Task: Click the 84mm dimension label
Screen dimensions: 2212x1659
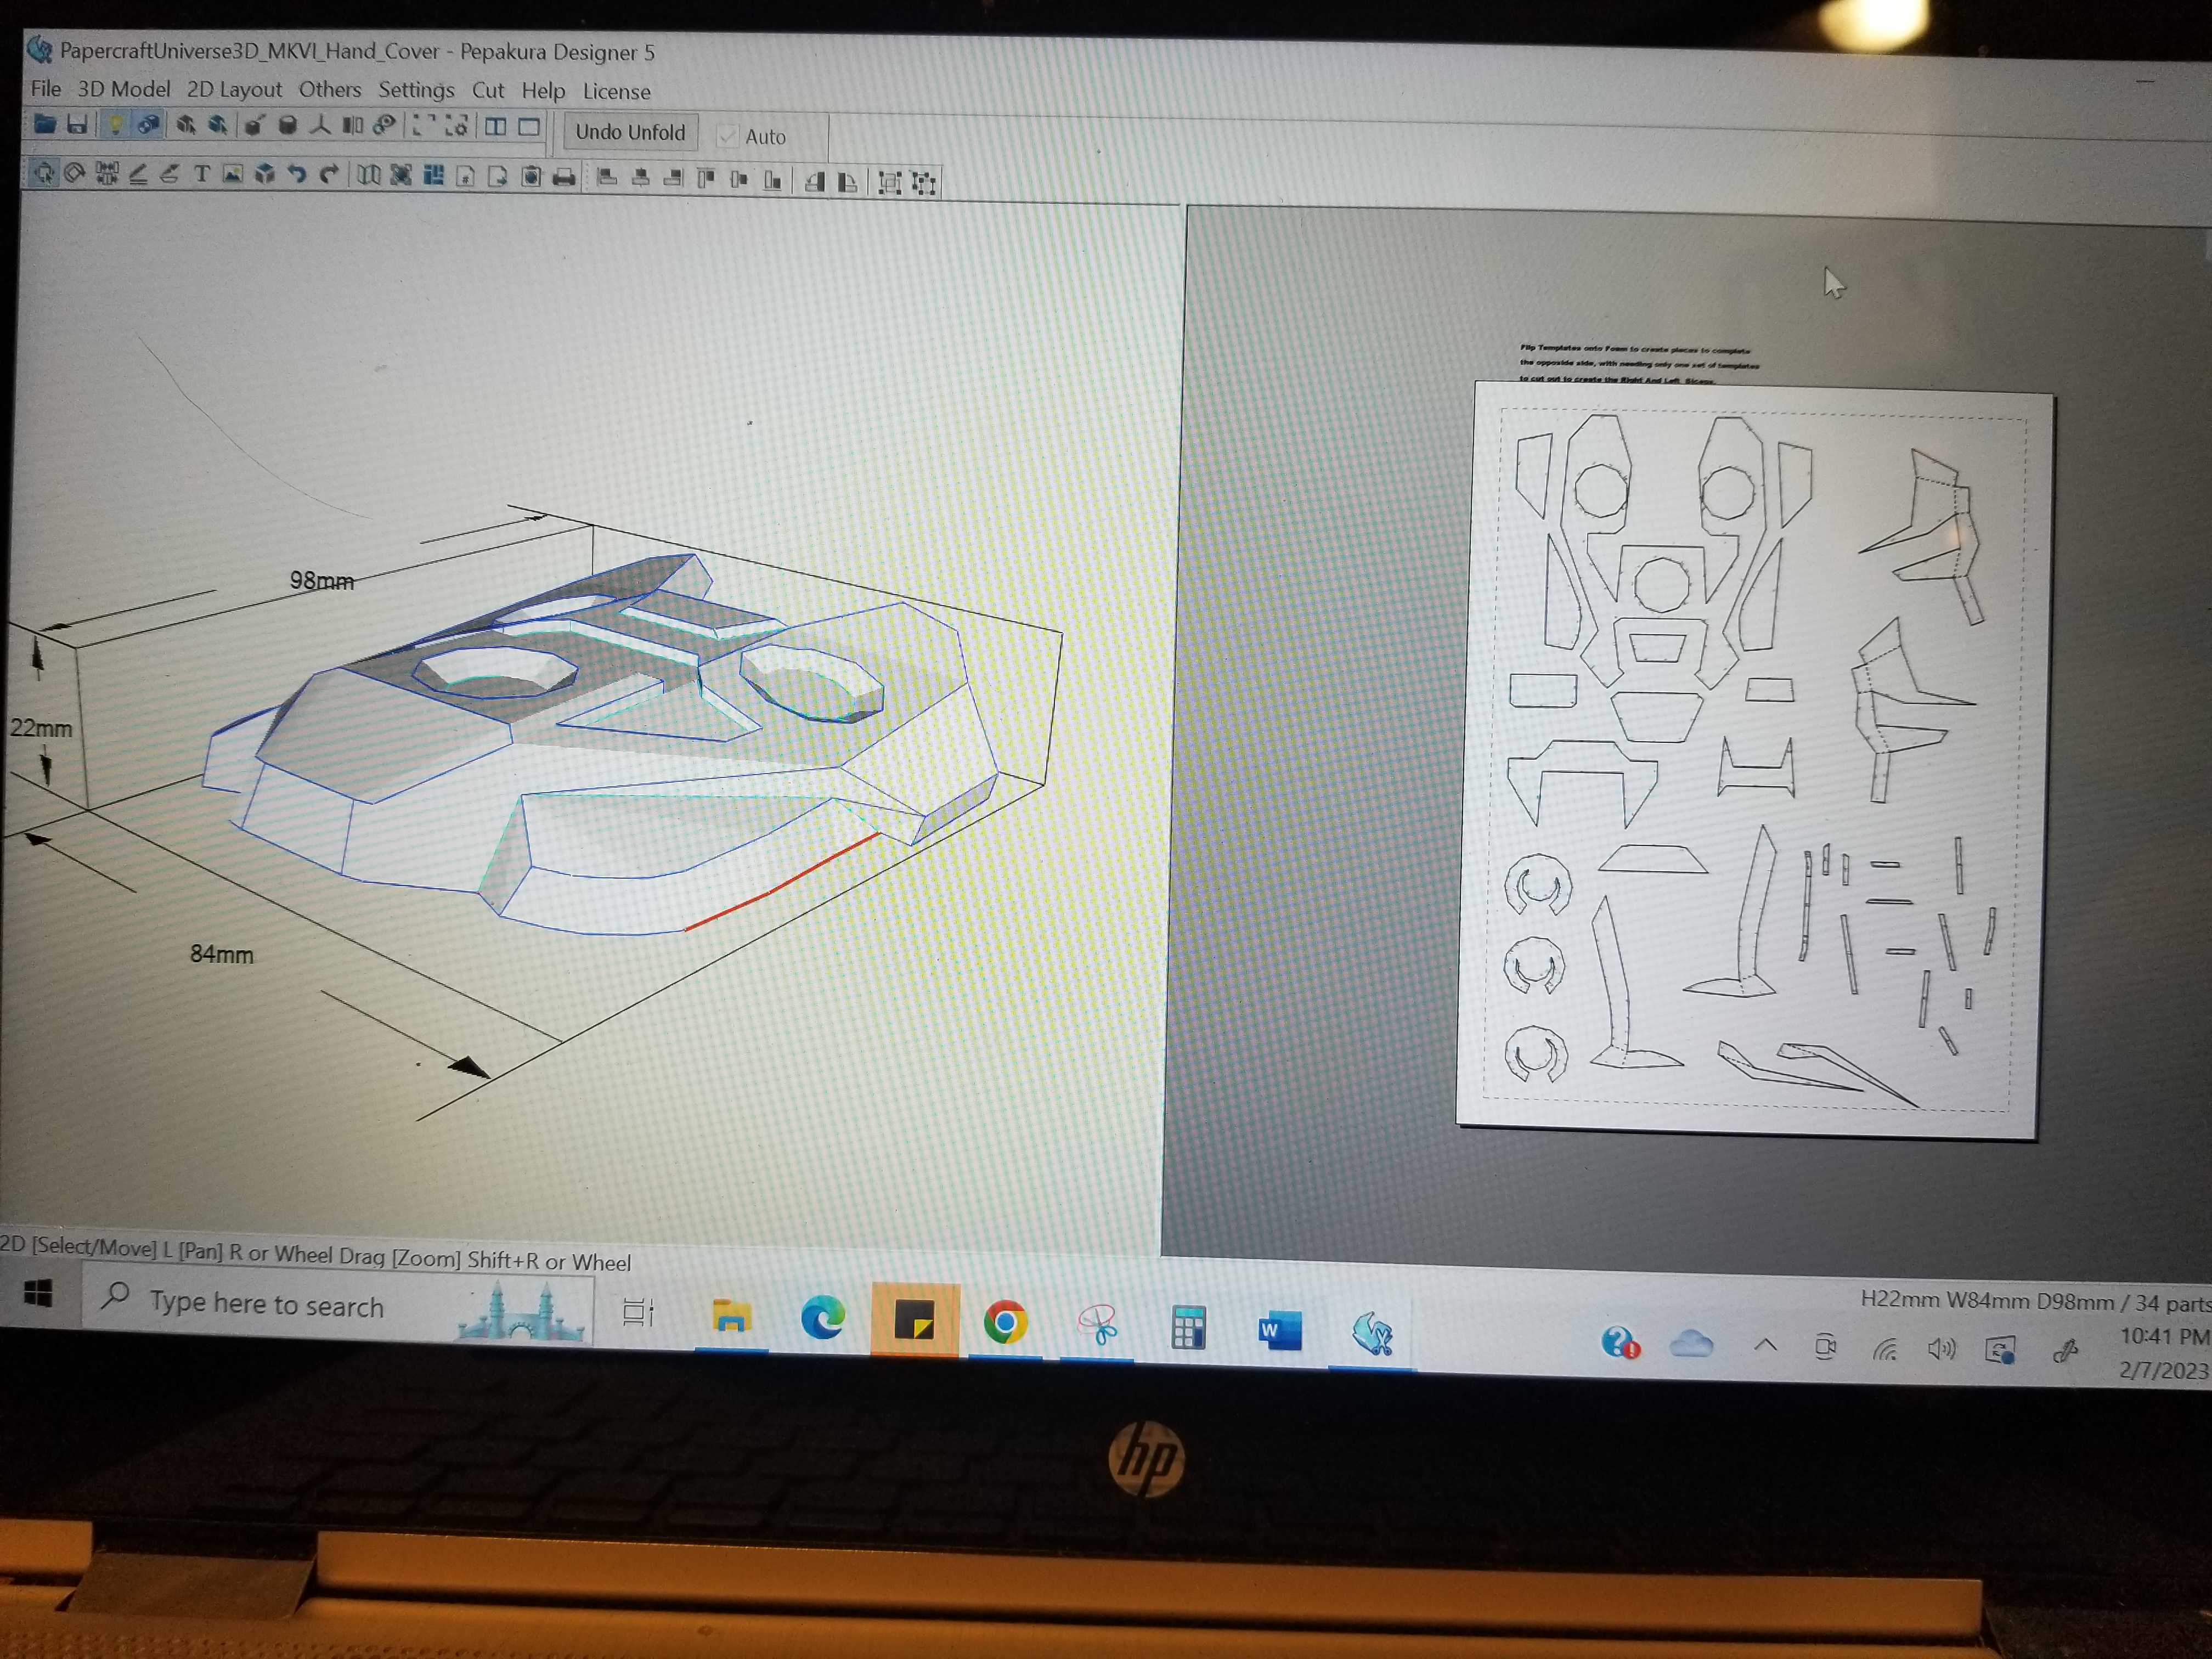Action: tap(222, 954)
